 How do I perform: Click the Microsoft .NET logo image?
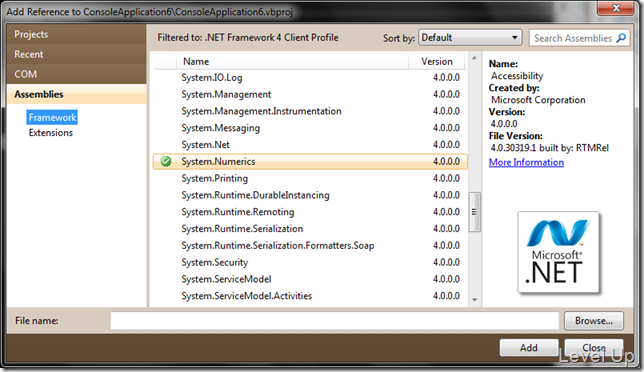click(558, 252)
